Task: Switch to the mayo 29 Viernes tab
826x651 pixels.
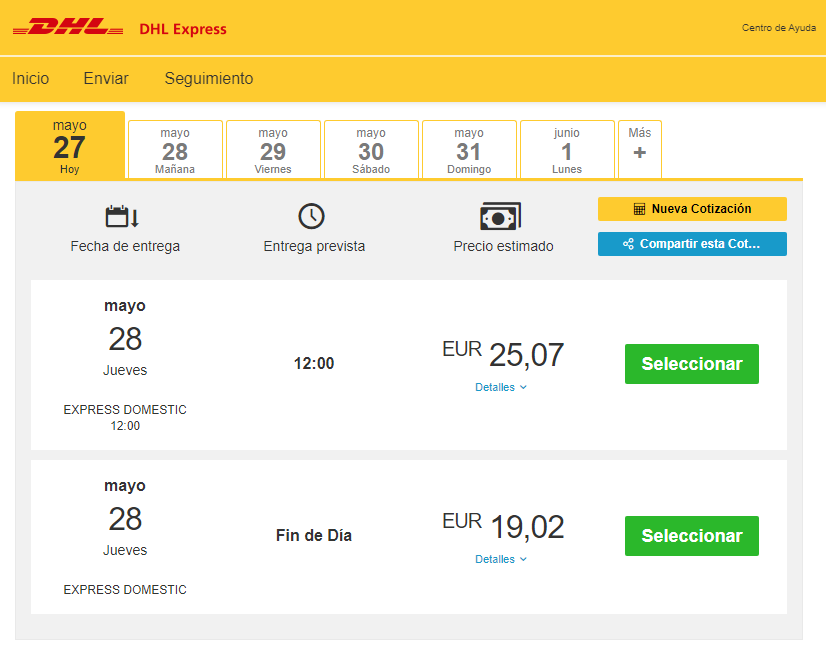Action: point(273,149)
